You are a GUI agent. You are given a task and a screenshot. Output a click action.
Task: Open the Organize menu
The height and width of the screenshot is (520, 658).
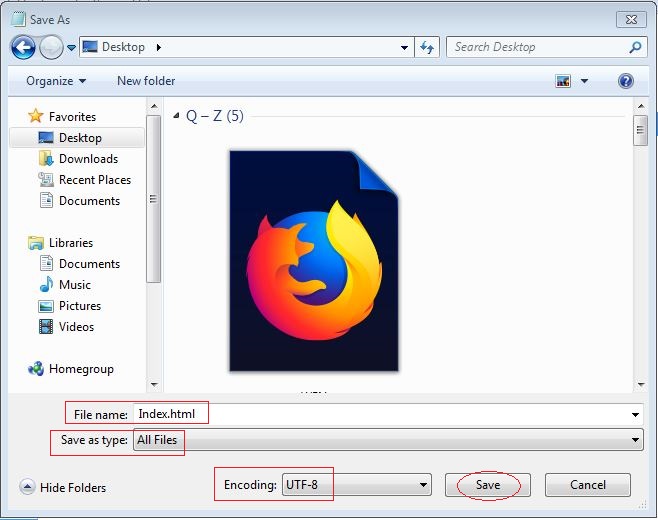coord(56,81)
